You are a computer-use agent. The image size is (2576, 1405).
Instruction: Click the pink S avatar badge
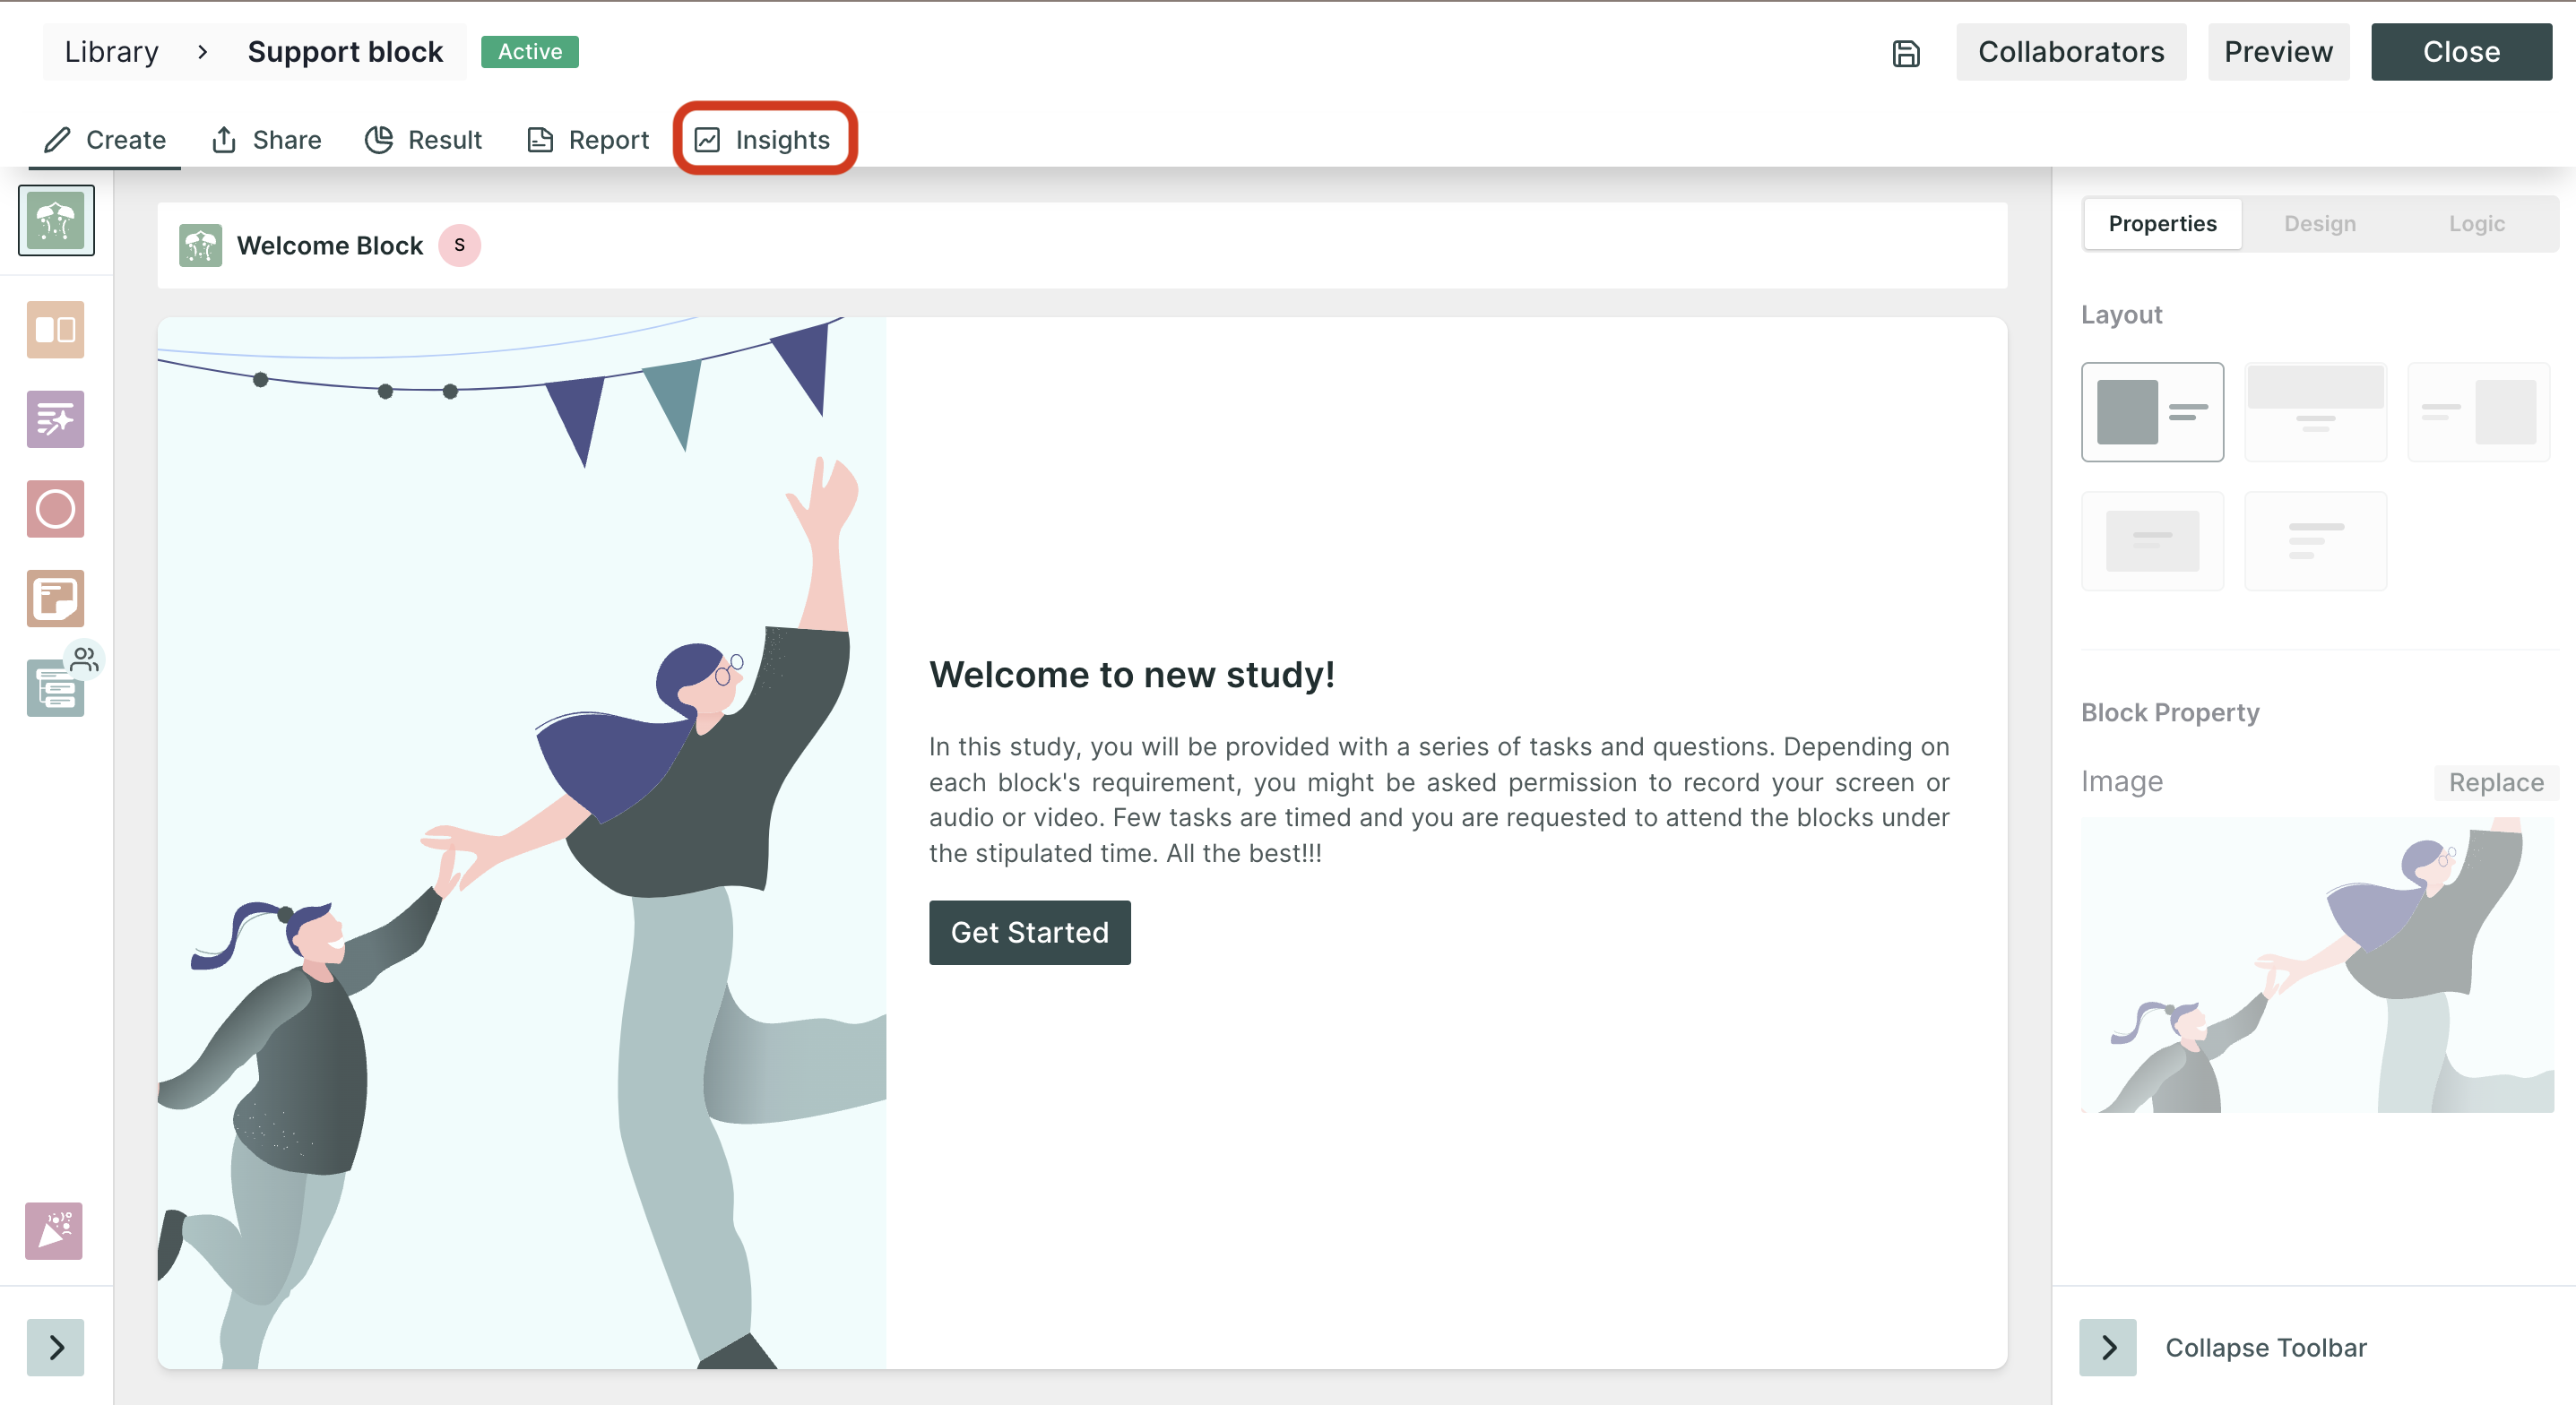click(460, 245)
